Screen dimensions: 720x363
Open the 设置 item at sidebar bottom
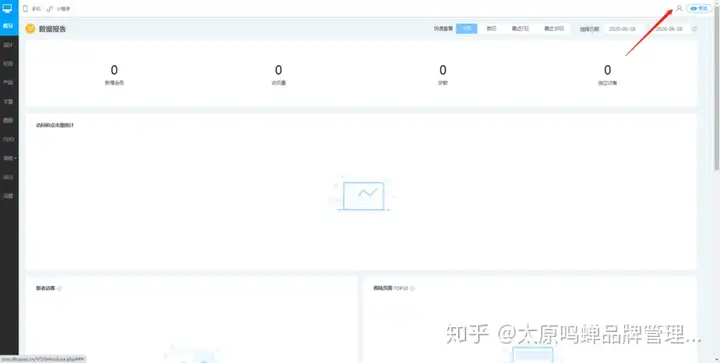point(9,195)
